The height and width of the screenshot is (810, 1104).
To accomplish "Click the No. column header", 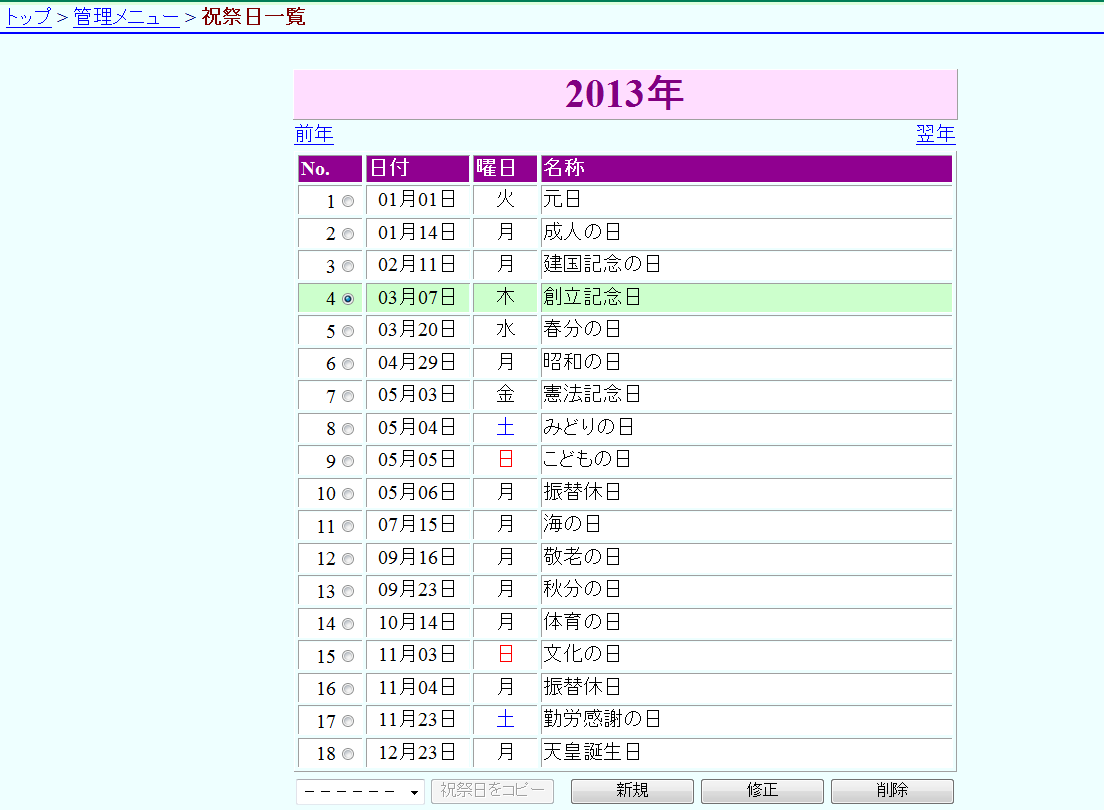I will pos(330,168).
